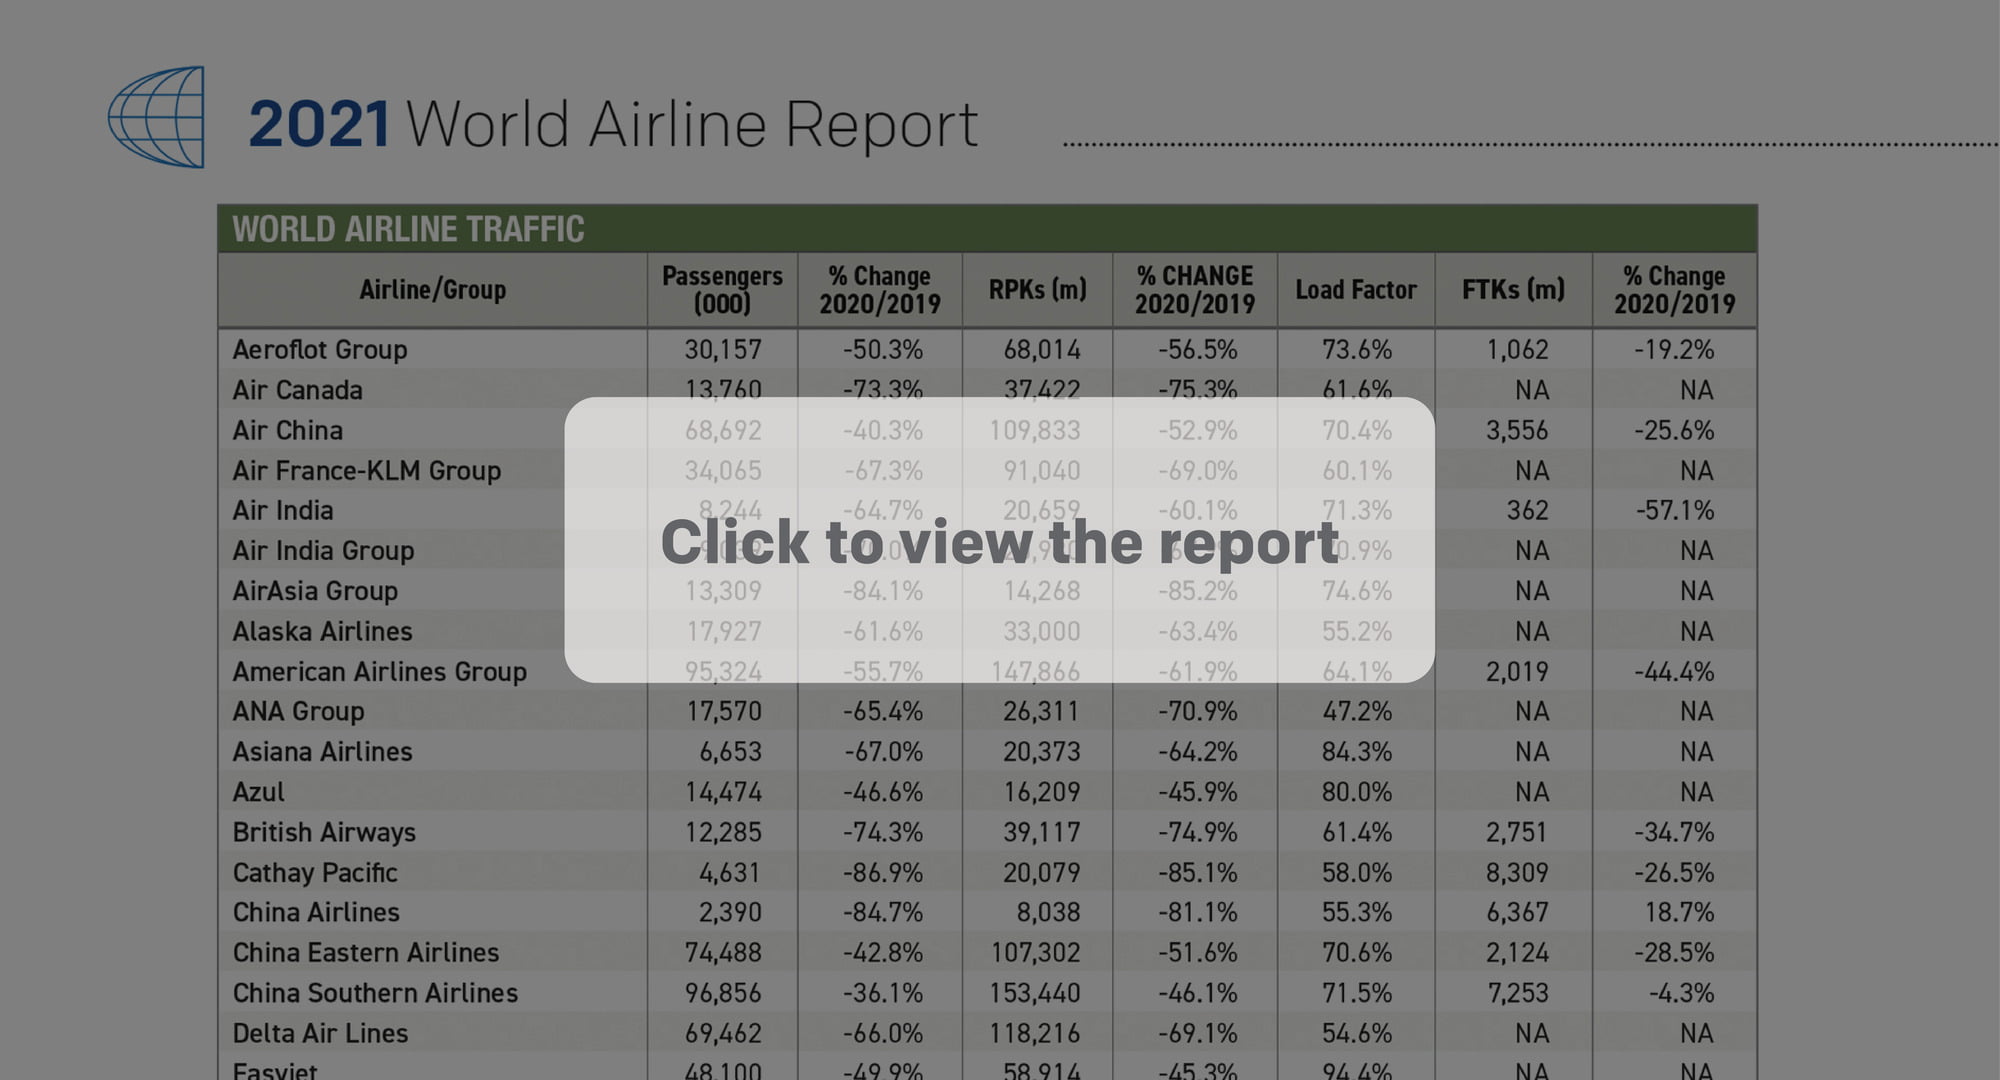The width and height of the screenshot is (2000, 1080).
Task: Select the 'Alaska Airlines' row name
Action: [322, 631]
